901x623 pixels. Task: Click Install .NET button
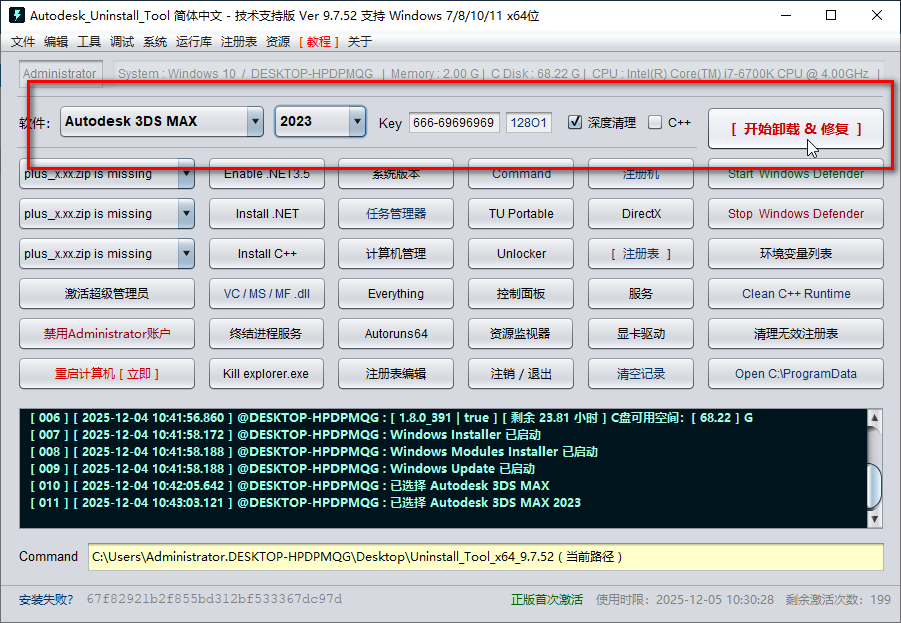point(267,214)
